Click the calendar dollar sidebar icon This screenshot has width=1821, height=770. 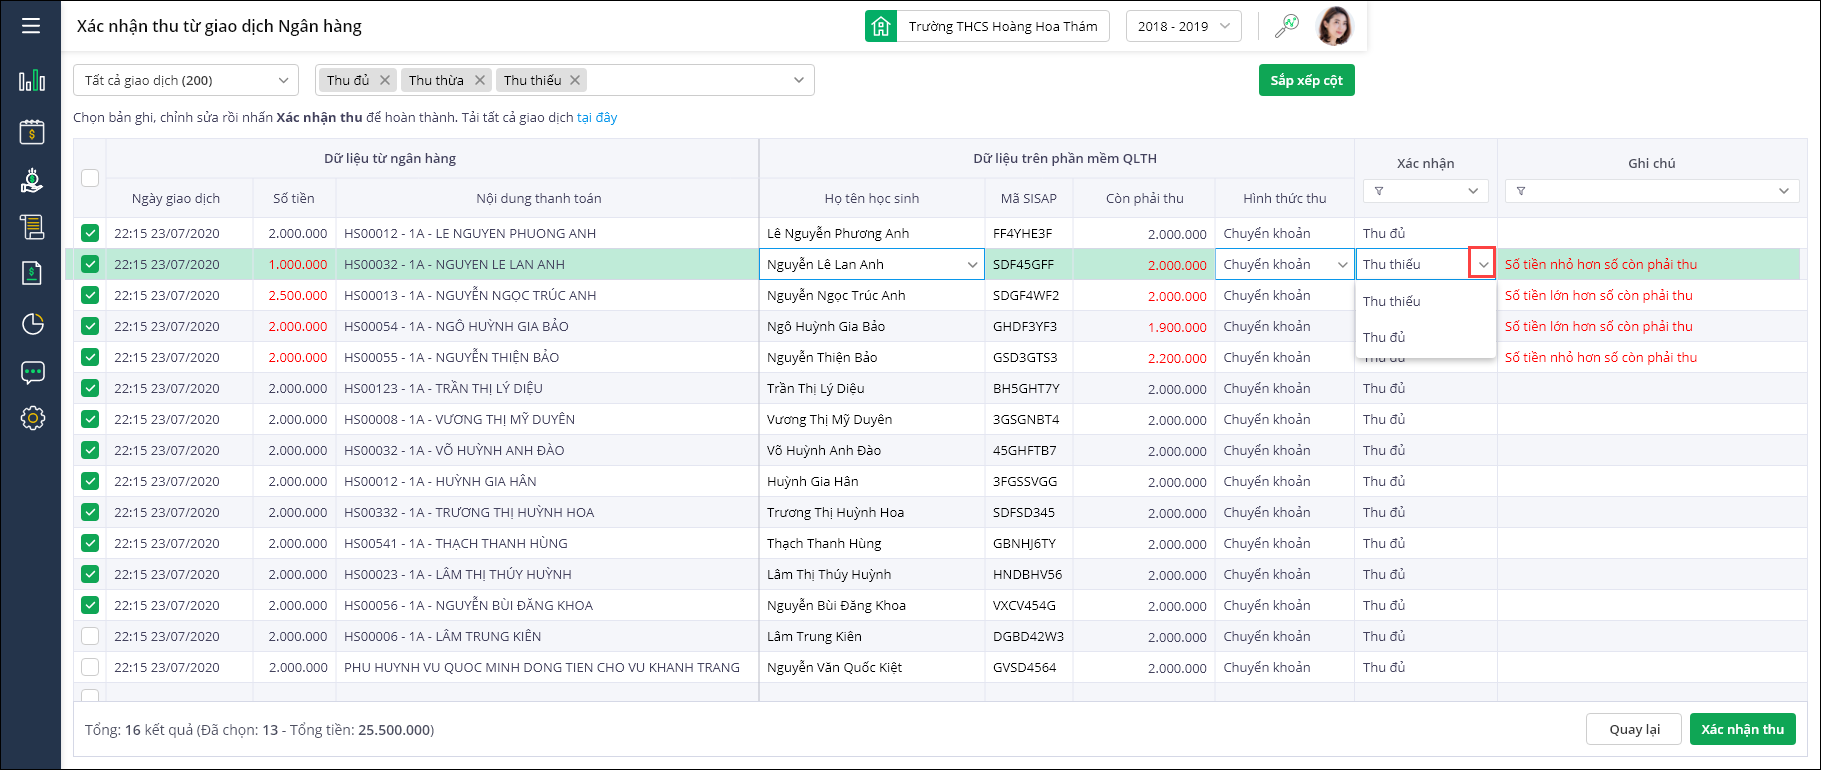[32, 131]
